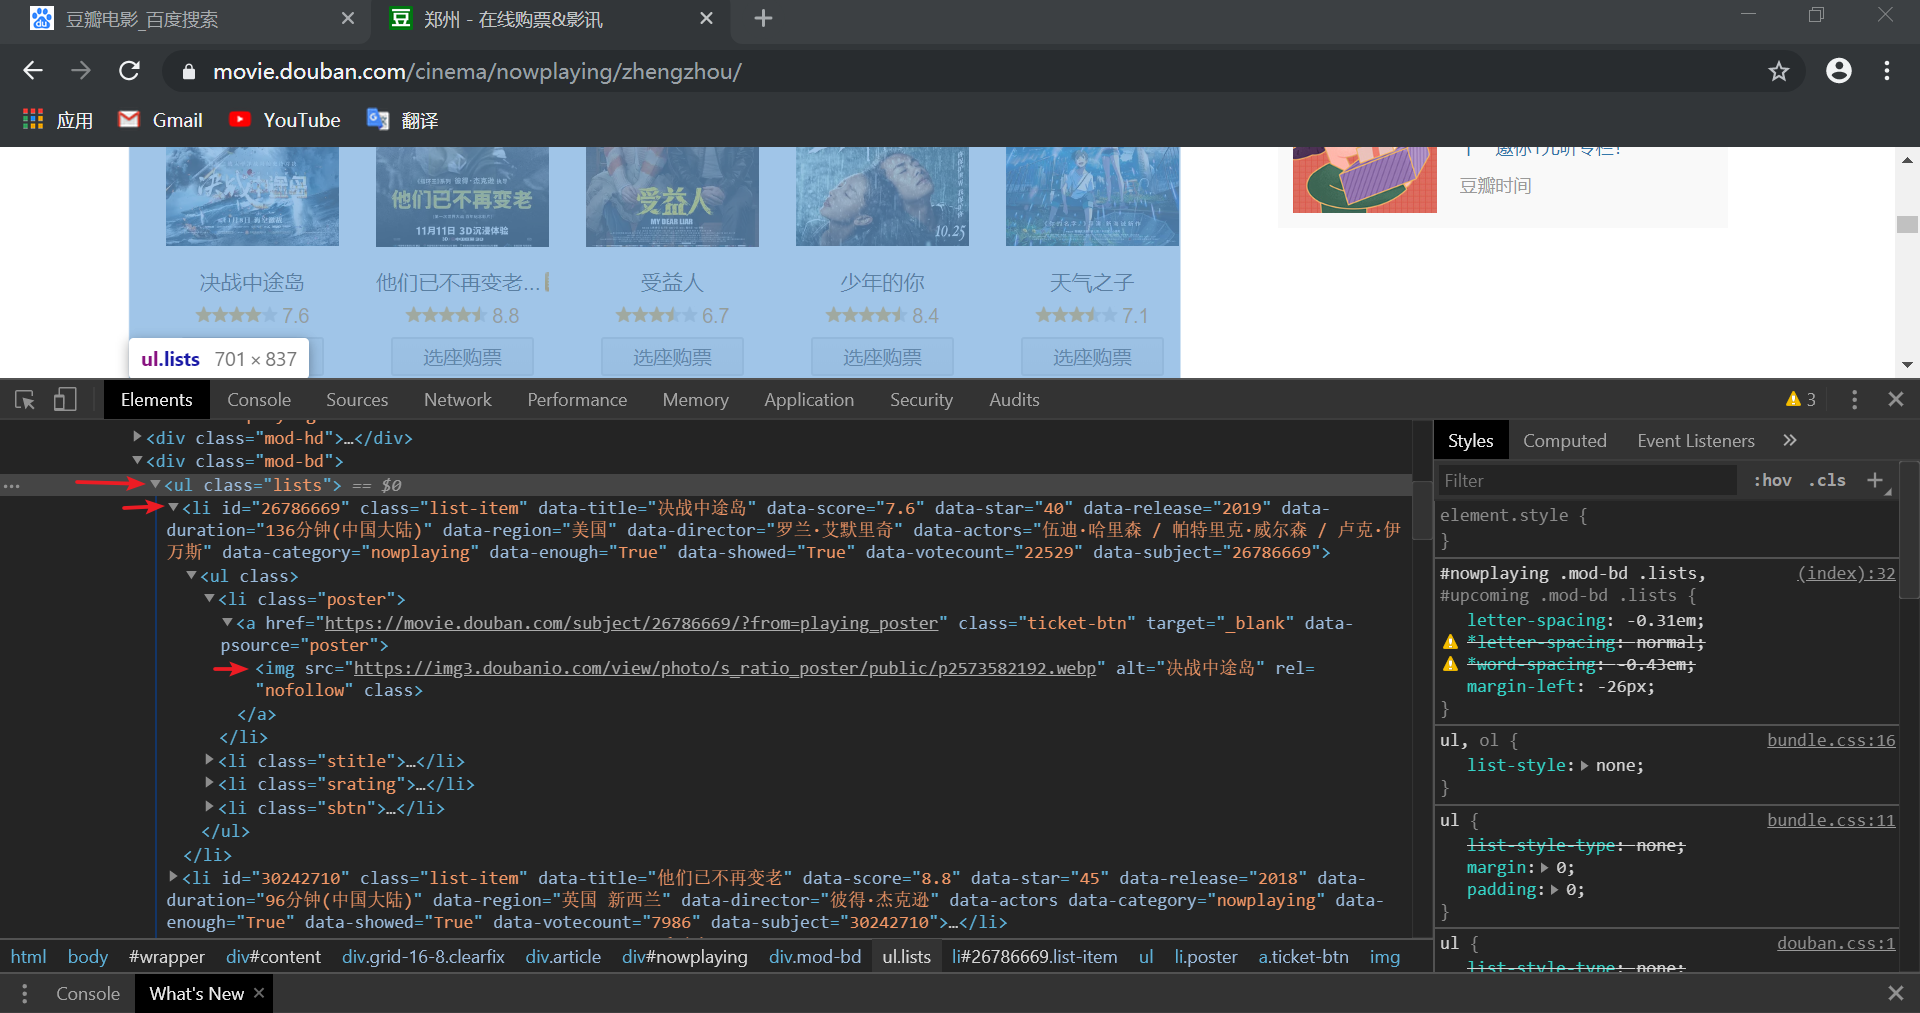Expand the li class="srating" node
The height and width of the screenshot is (1013, 1920).
[210, 783]
